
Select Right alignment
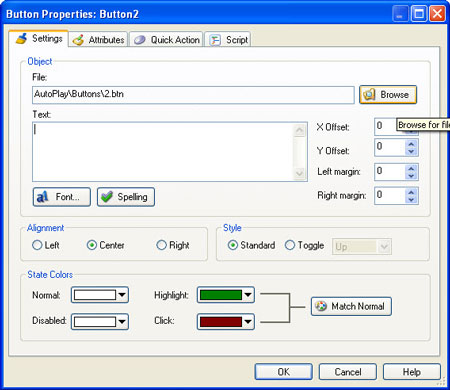173,245
